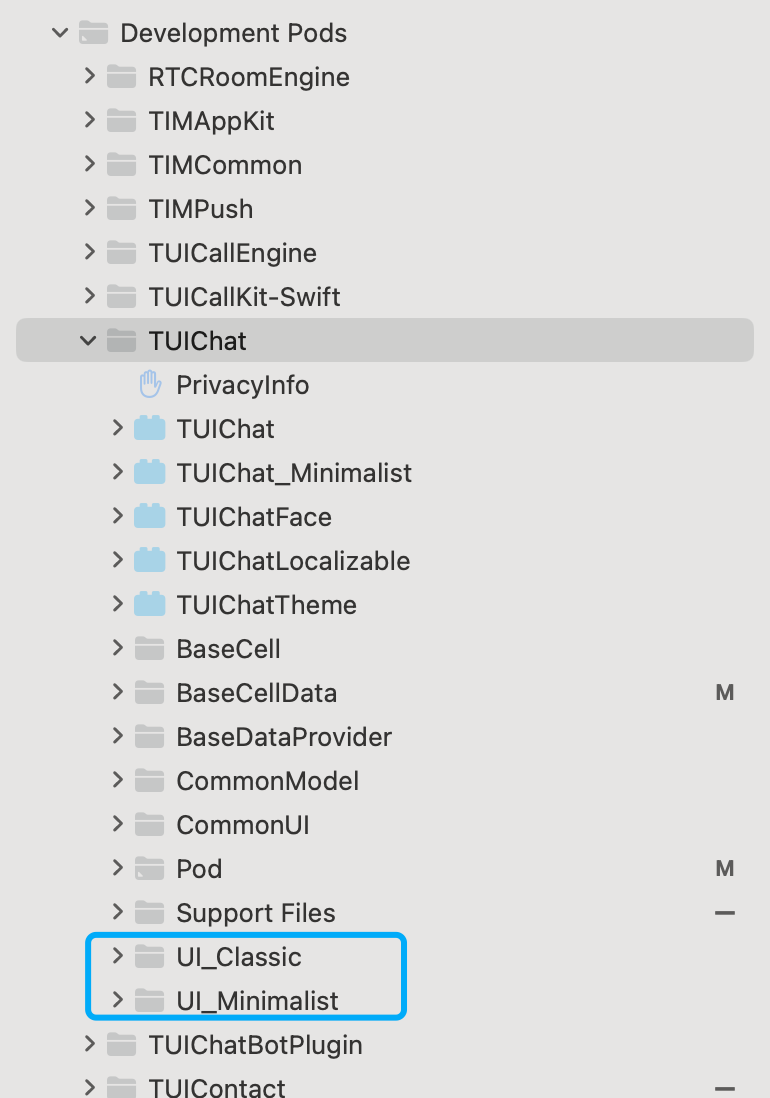Image resolution: width=770 pixels, height=1098 pixels.
Task: Click the TUIChat_Minimalist bundle icon
Action: click(x=149, y=473)
